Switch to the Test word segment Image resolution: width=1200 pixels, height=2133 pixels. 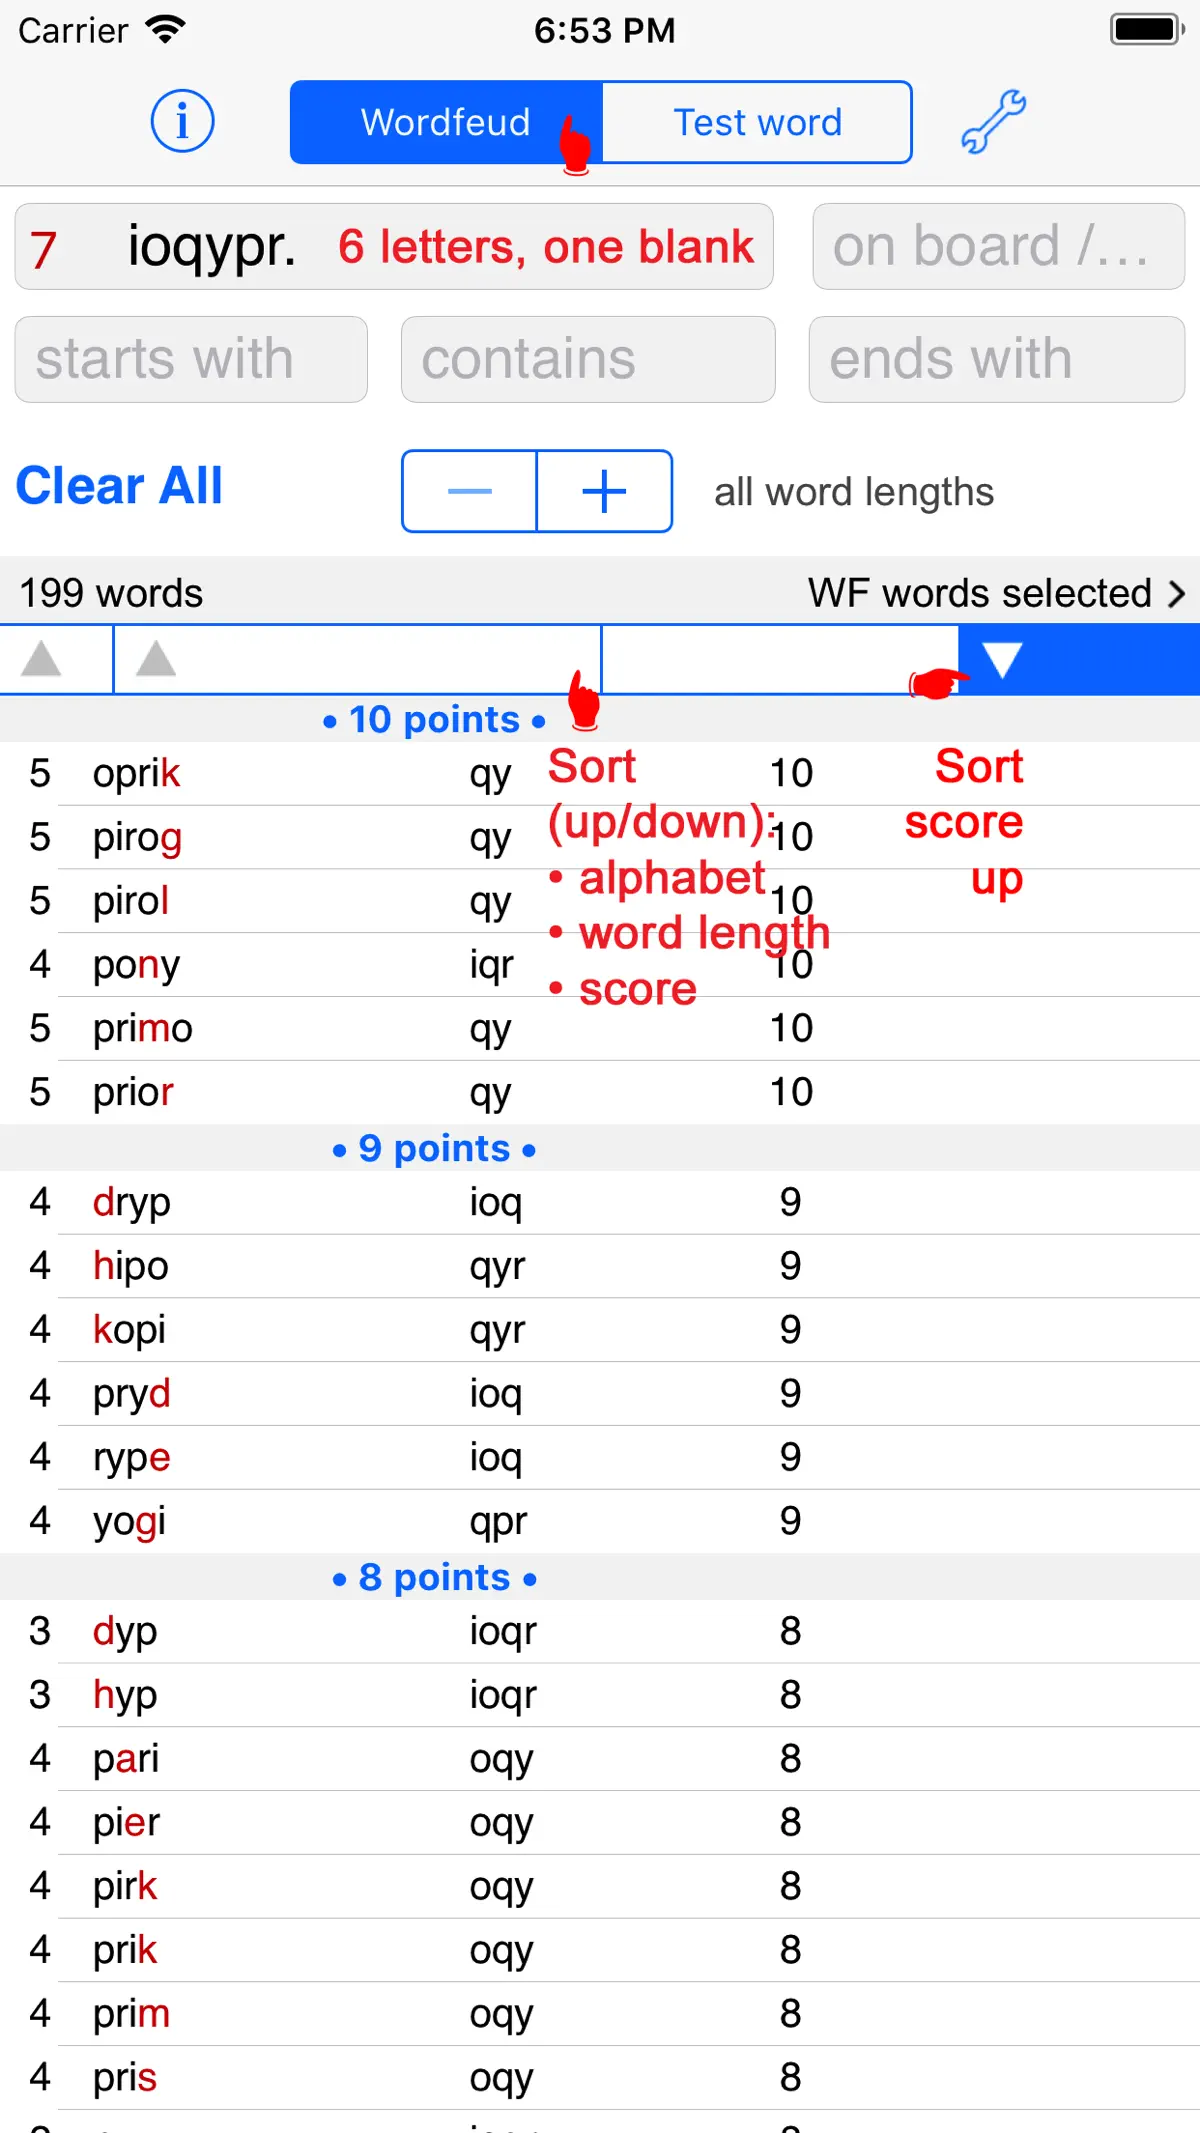click(x=757, y=122)
